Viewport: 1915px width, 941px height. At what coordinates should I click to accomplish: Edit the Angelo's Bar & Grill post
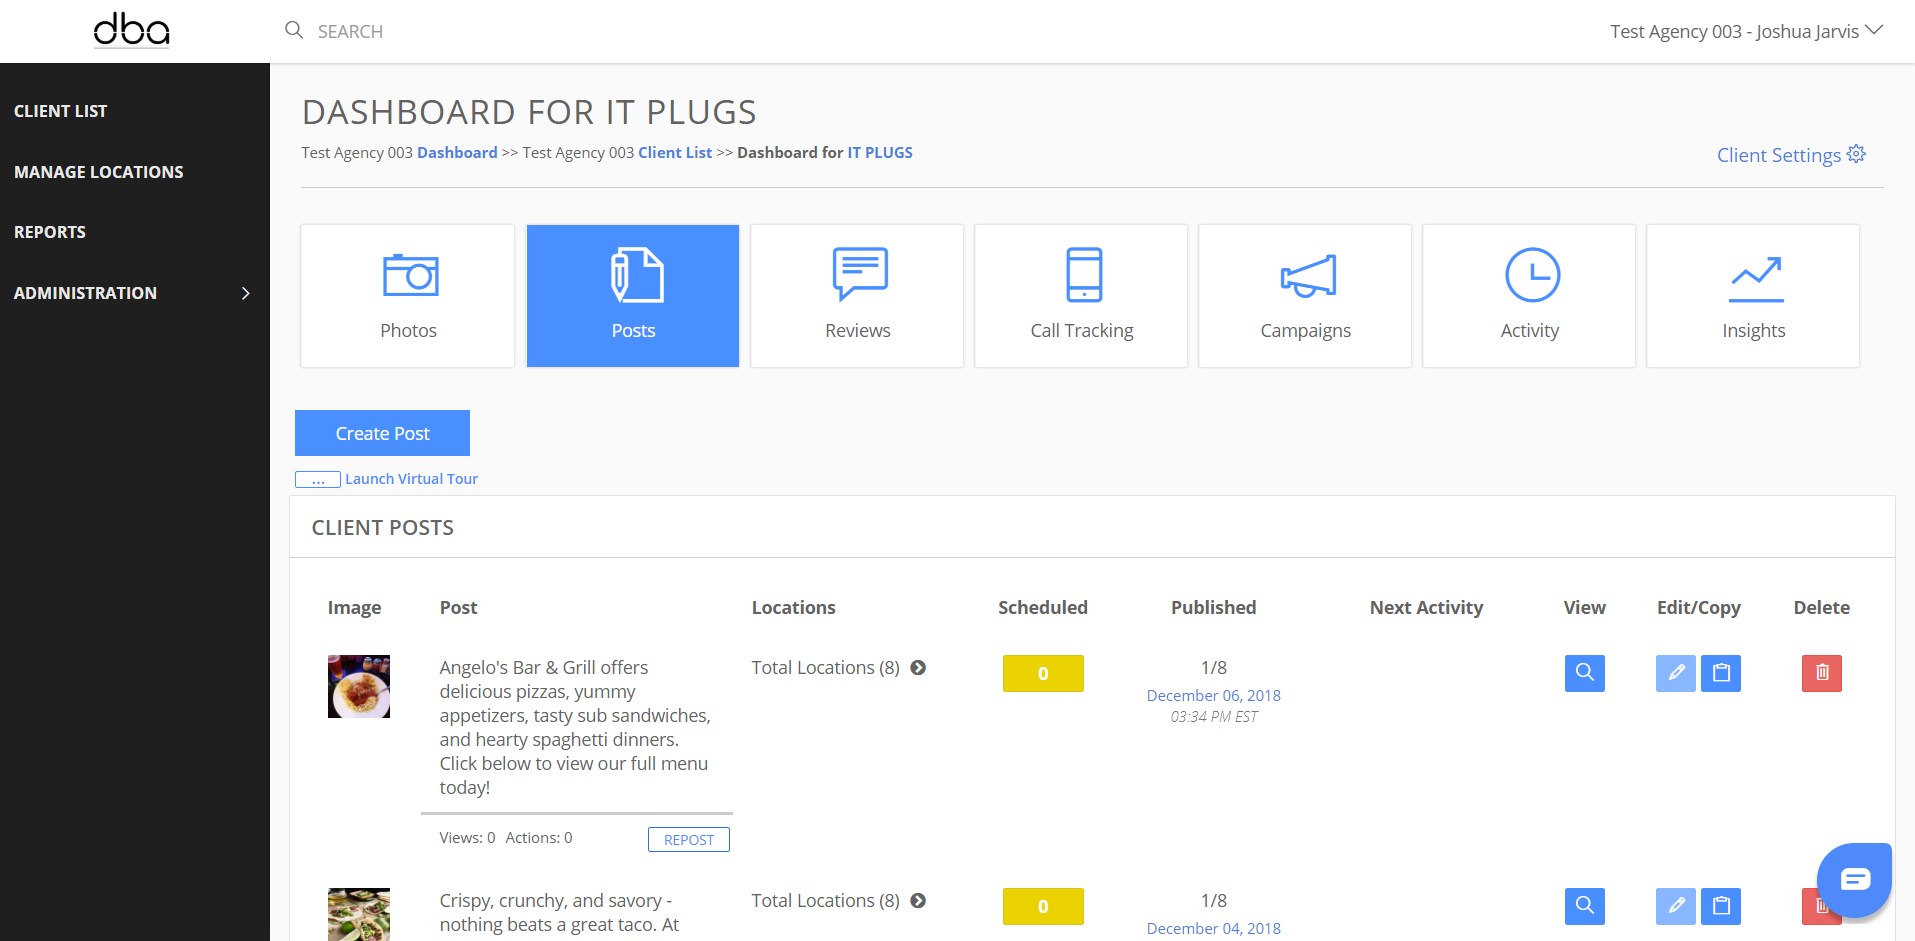point(1675,673)
